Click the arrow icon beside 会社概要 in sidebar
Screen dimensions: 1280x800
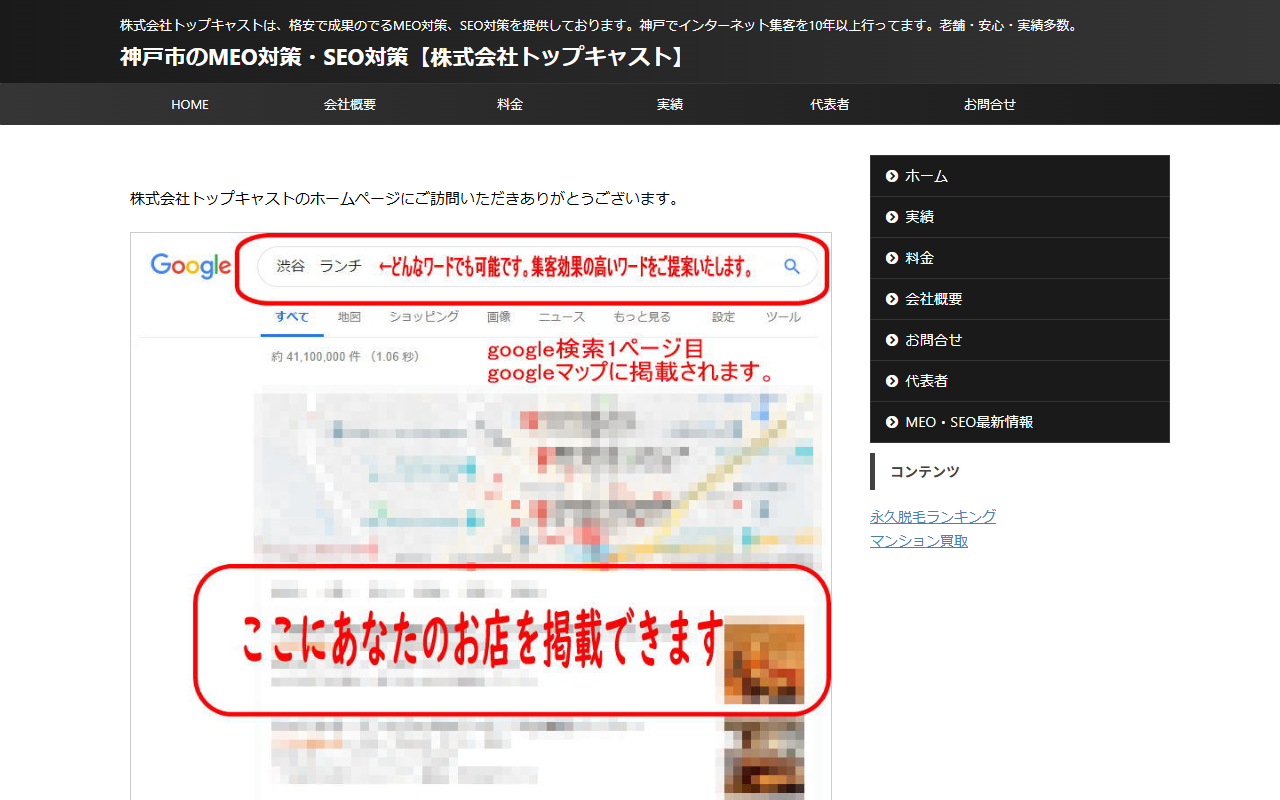coord(892,299)
